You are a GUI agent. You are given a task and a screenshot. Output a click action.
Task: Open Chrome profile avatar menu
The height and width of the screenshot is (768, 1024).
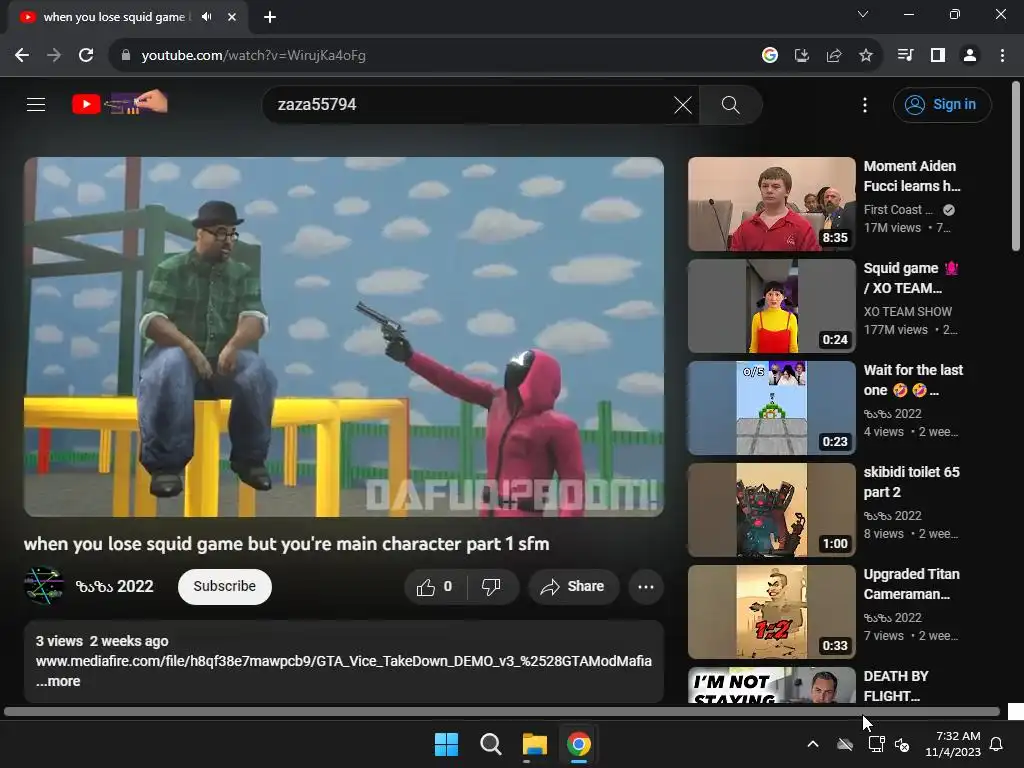[x=970, y=56]
